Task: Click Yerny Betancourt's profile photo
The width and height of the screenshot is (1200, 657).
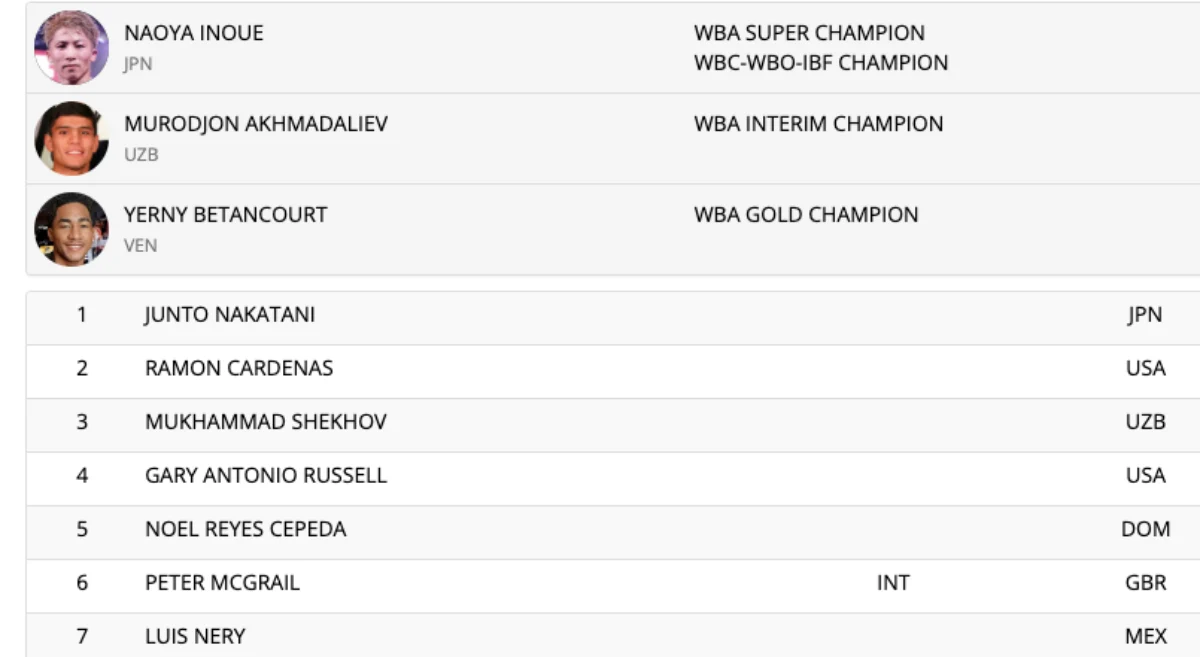Action: pyautogui.click(x=71, y=229)
